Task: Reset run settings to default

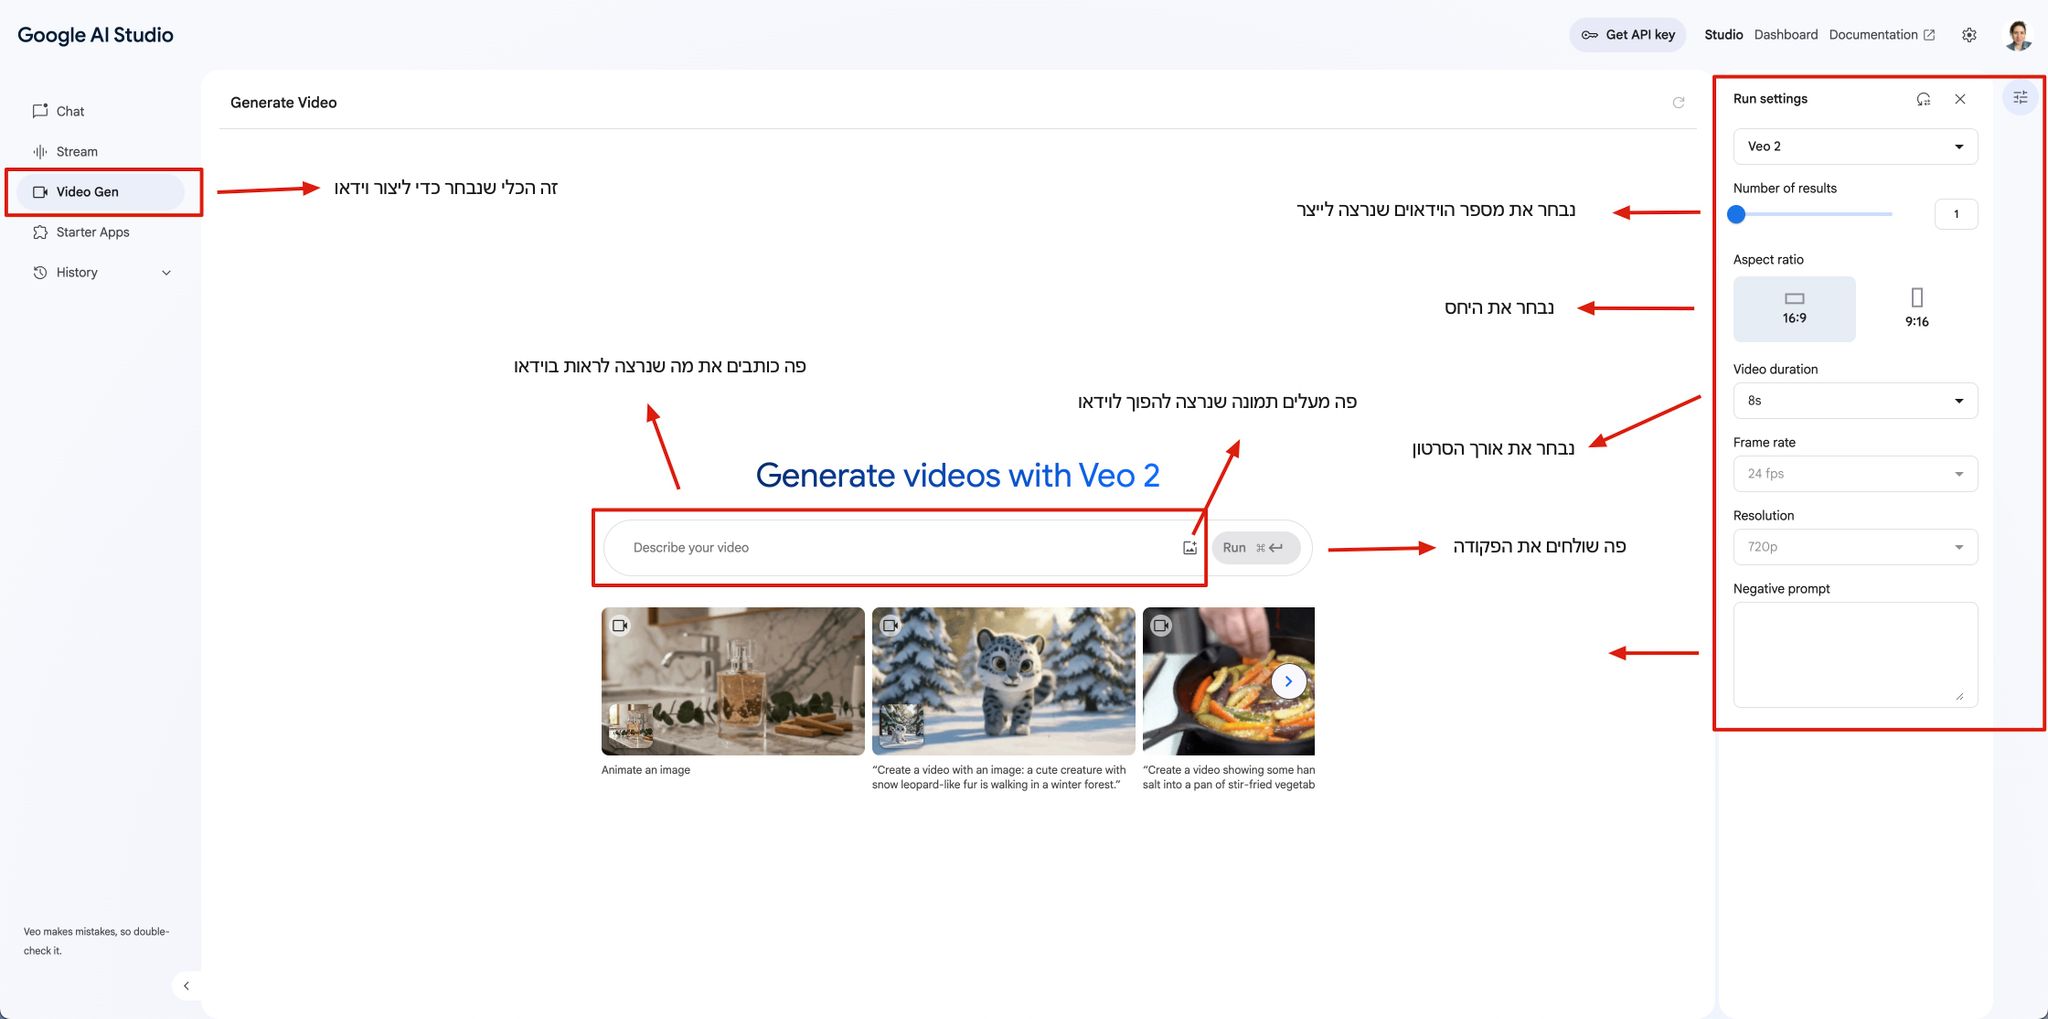Action: coord(1923,99)
